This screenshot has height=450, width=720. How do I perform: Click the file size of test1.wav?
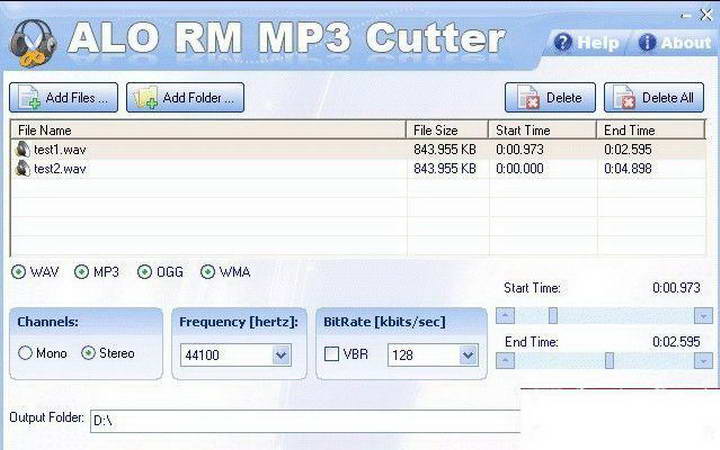tap(444, 149)
